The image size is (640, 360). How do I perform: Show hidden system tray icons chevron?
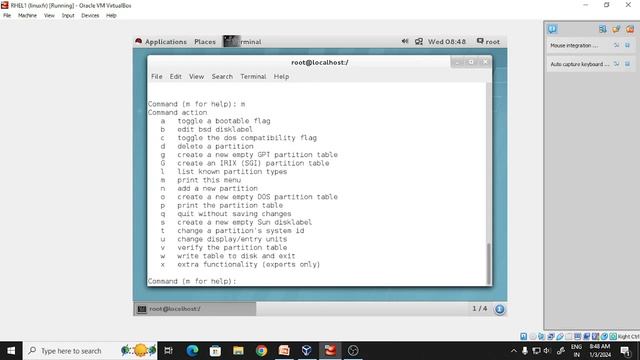click(513, 351)
